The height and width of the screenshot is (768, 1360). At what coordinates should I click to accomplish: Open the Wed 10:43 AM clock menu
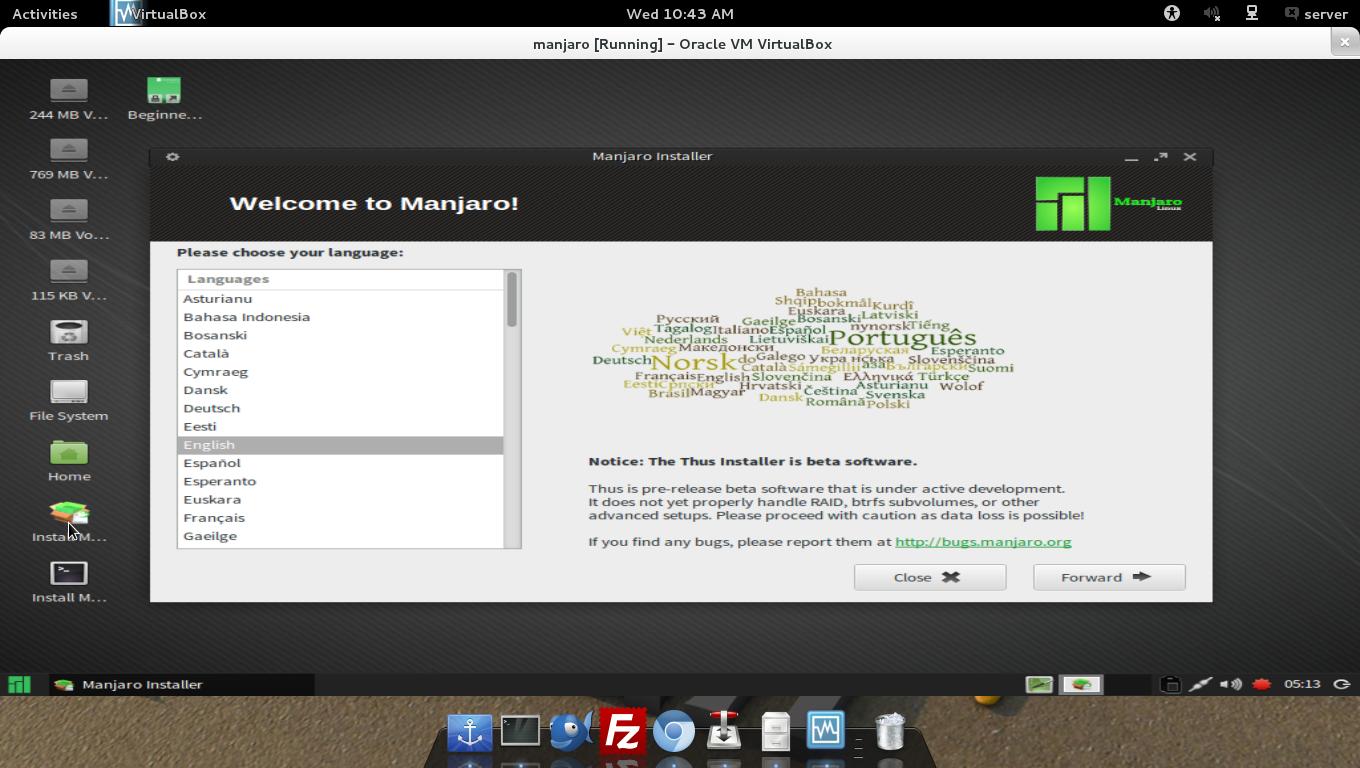(680, 13)
